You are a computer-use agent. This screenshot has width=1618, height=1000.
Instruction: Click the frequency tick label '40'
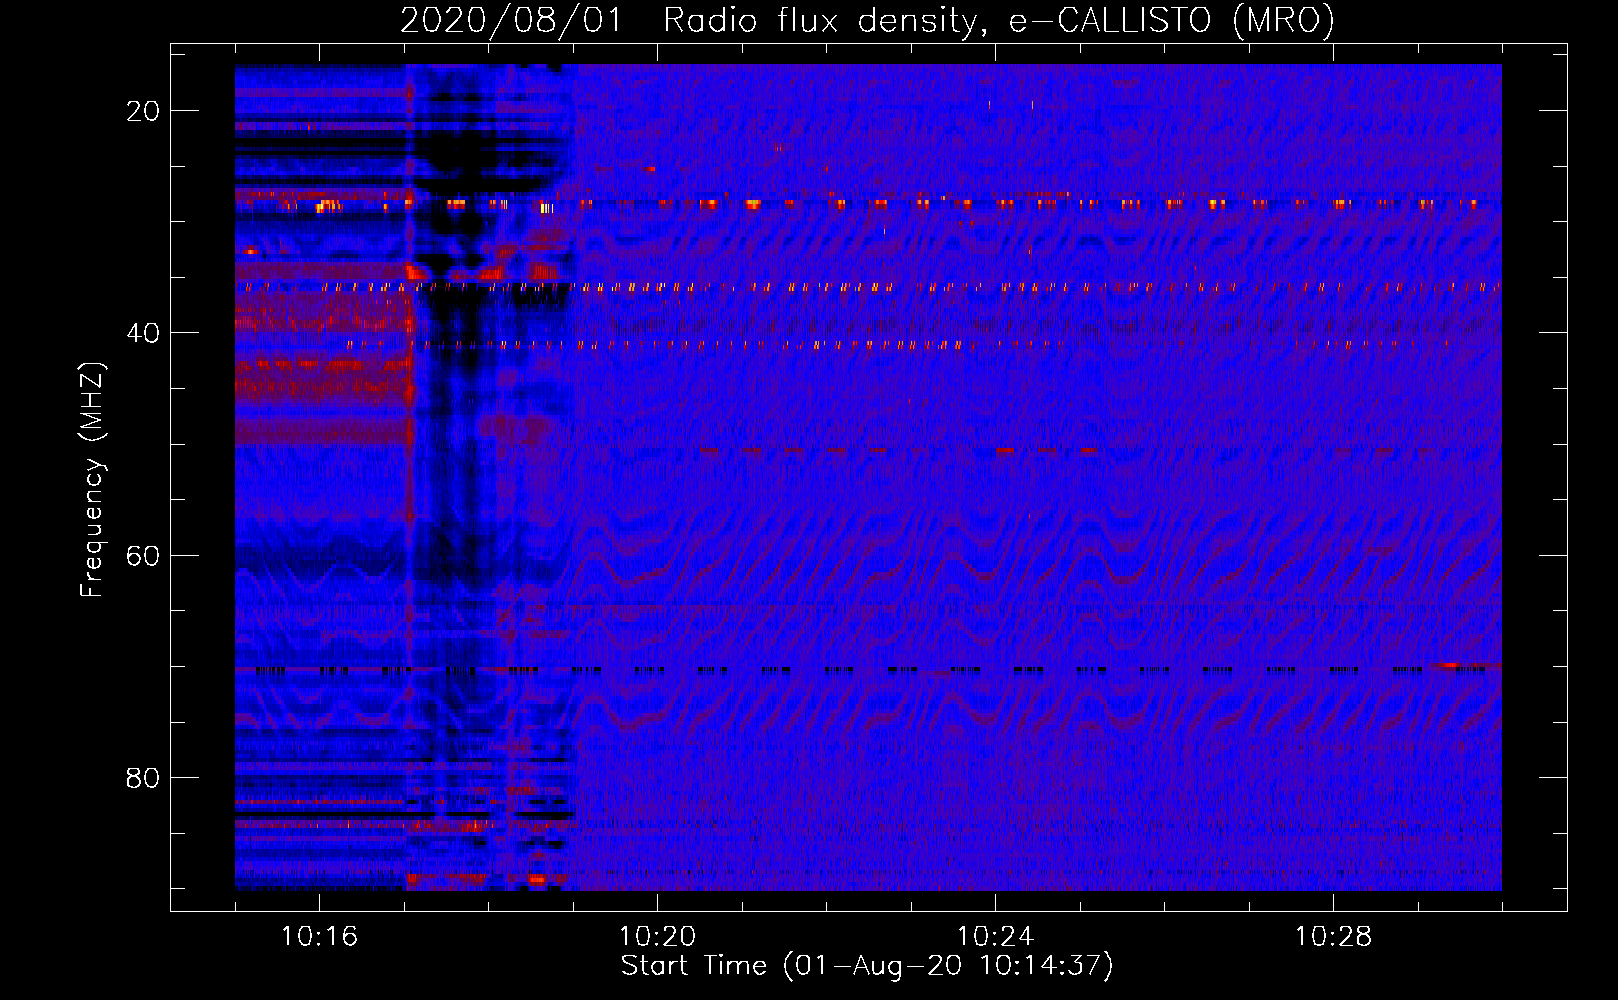[143, 333]
